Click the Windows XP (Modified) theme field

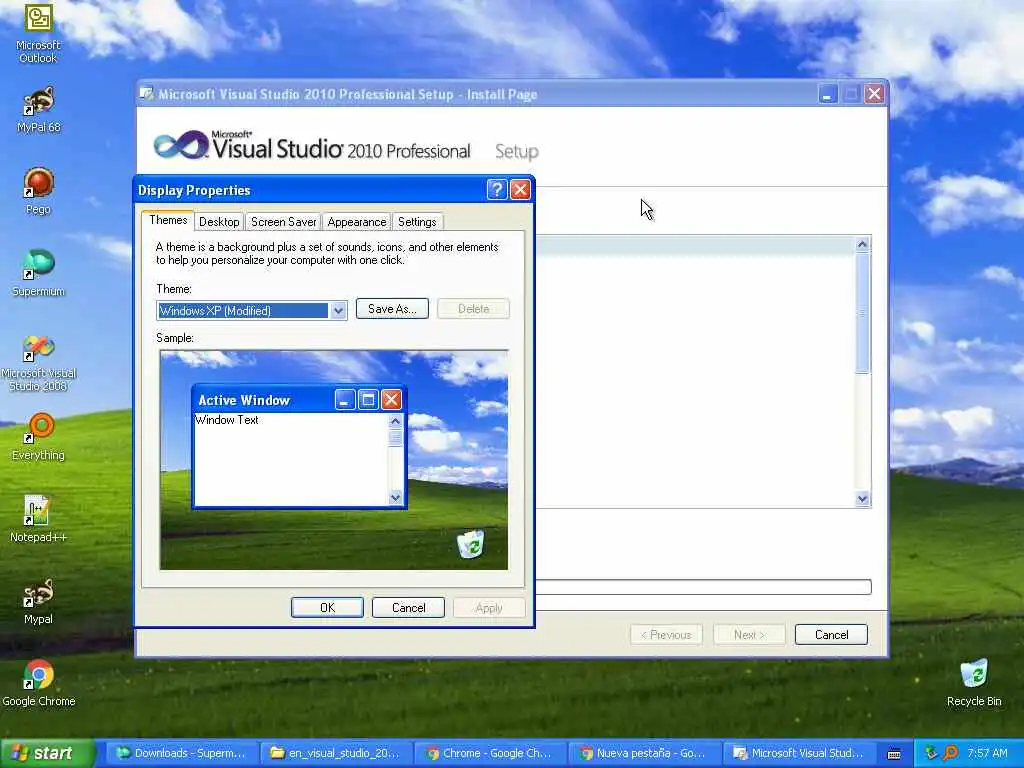[243, 311]
